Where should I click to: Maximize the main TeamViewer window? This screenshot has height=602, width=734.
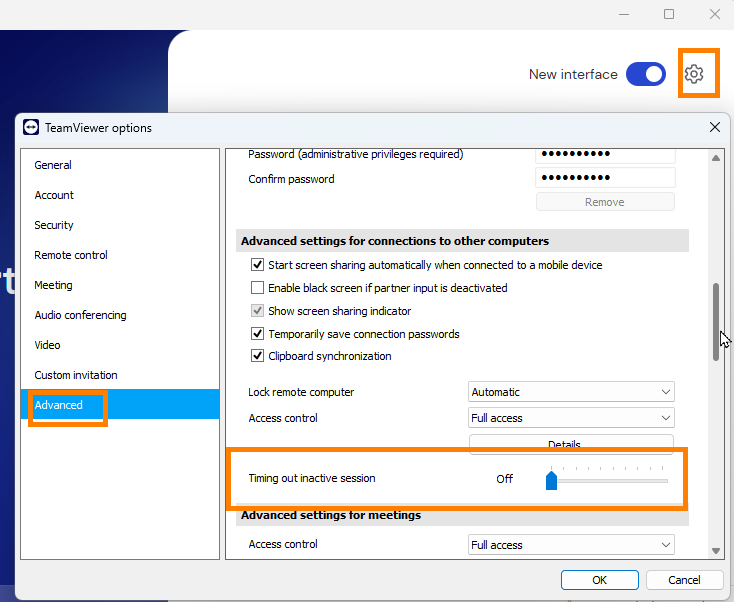(669, 14)
